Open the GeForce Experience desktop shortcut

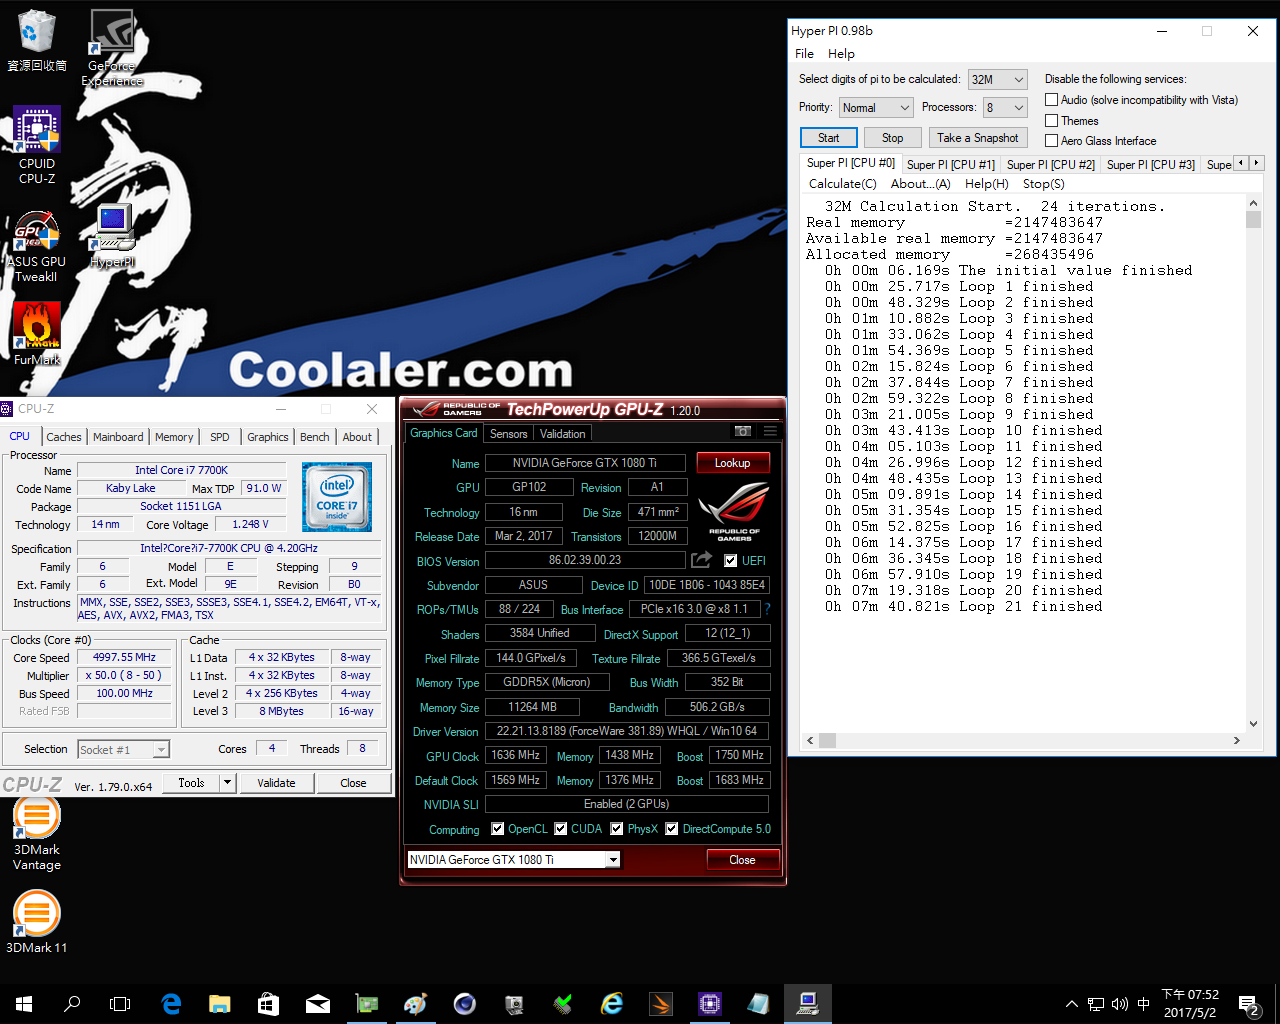click(x=112, y=48)
